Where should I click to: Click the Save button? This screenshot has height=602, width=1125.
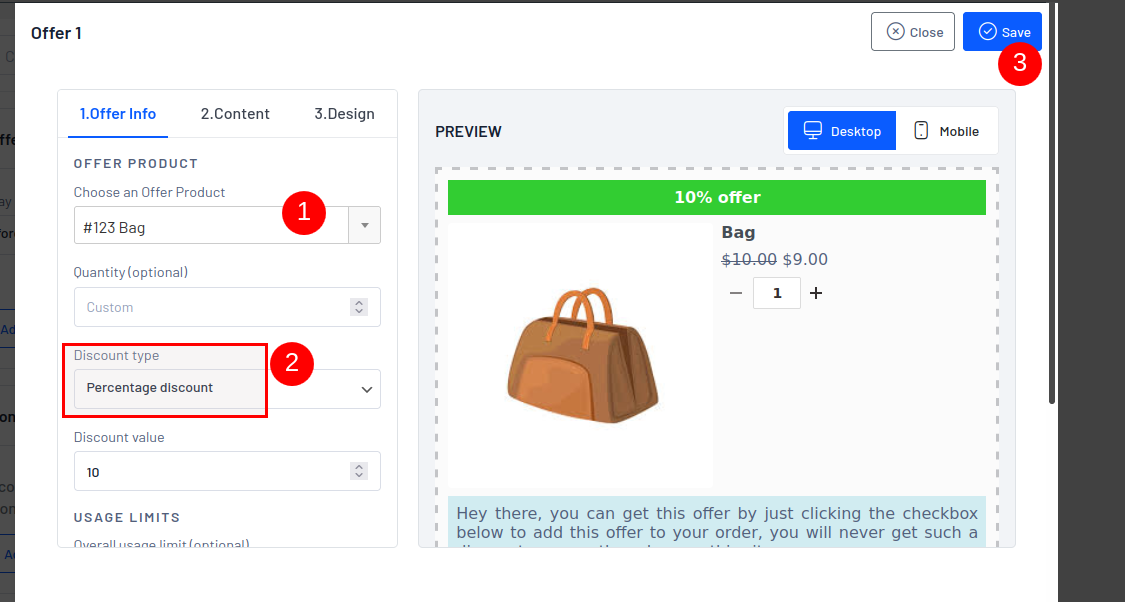point(1002,32)
